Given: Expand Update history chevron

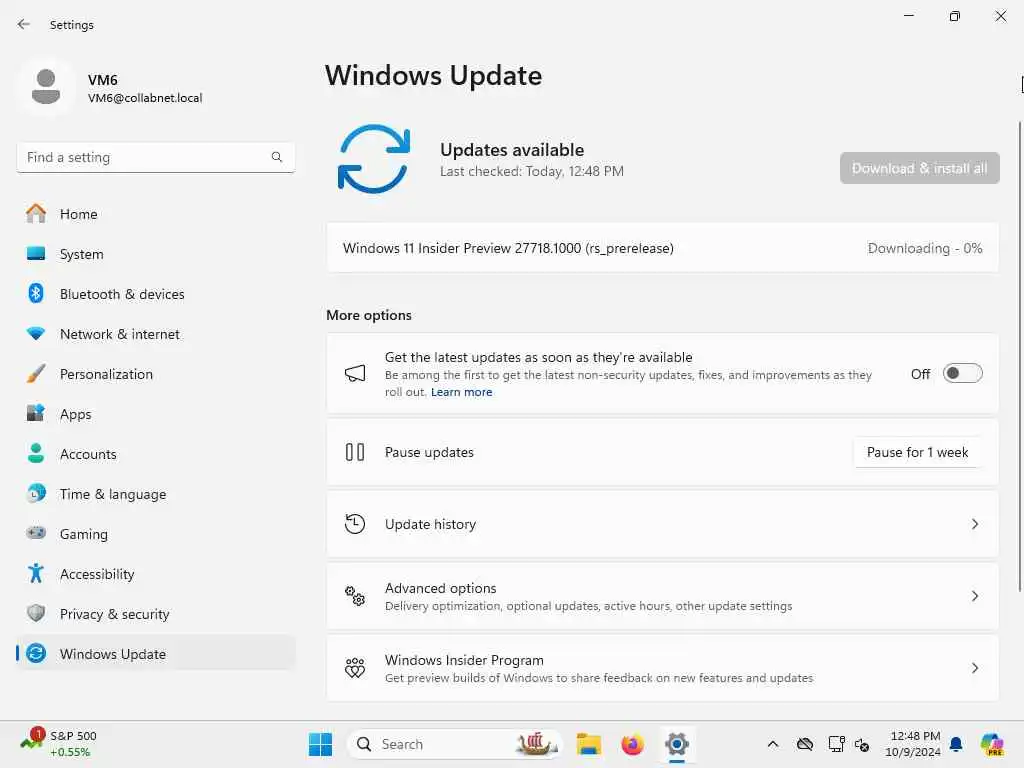Looking at the screenshot, I should pos(975,524).
